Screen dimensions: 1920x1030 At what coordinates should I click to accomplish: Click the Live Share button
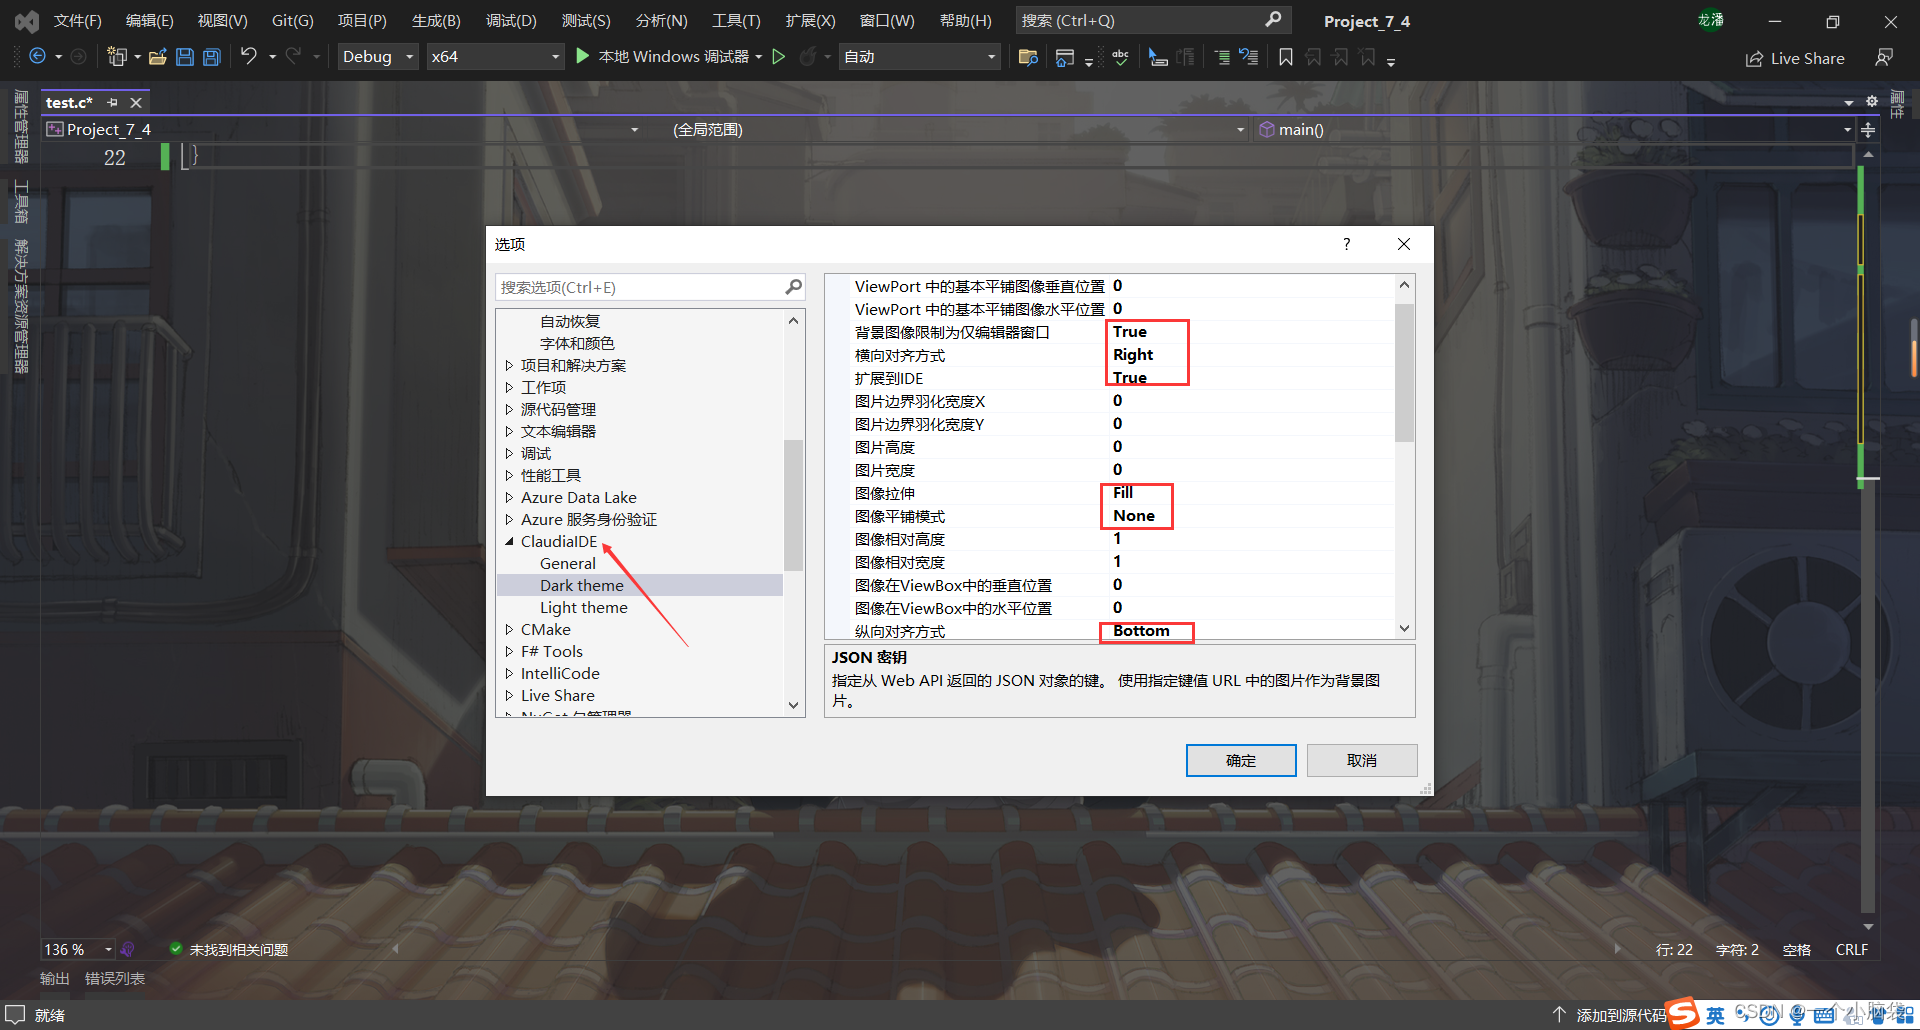point(1795,58)
